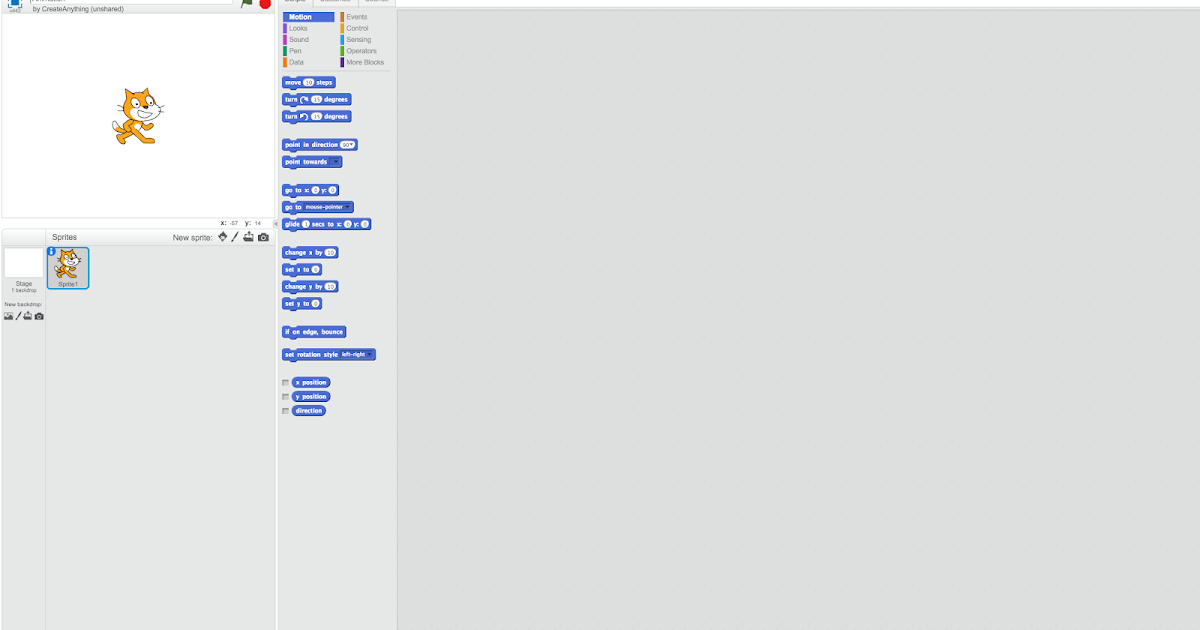Click 'direction' reporter block
The height and width of the screenshot is (630, 1200).
(309, 411)
